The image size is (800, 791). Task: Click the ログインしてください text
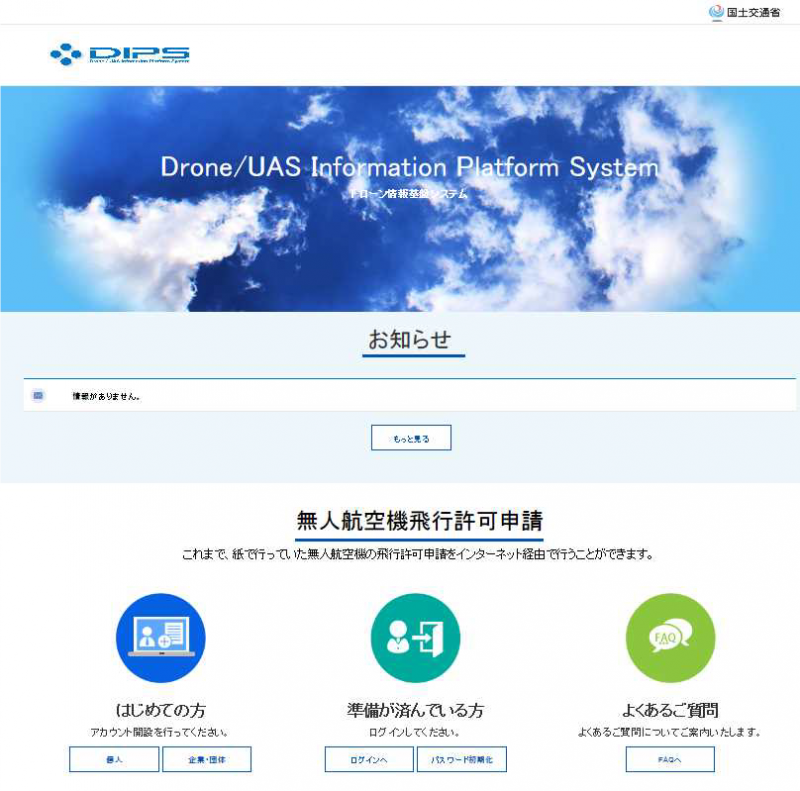click(414, 732)
